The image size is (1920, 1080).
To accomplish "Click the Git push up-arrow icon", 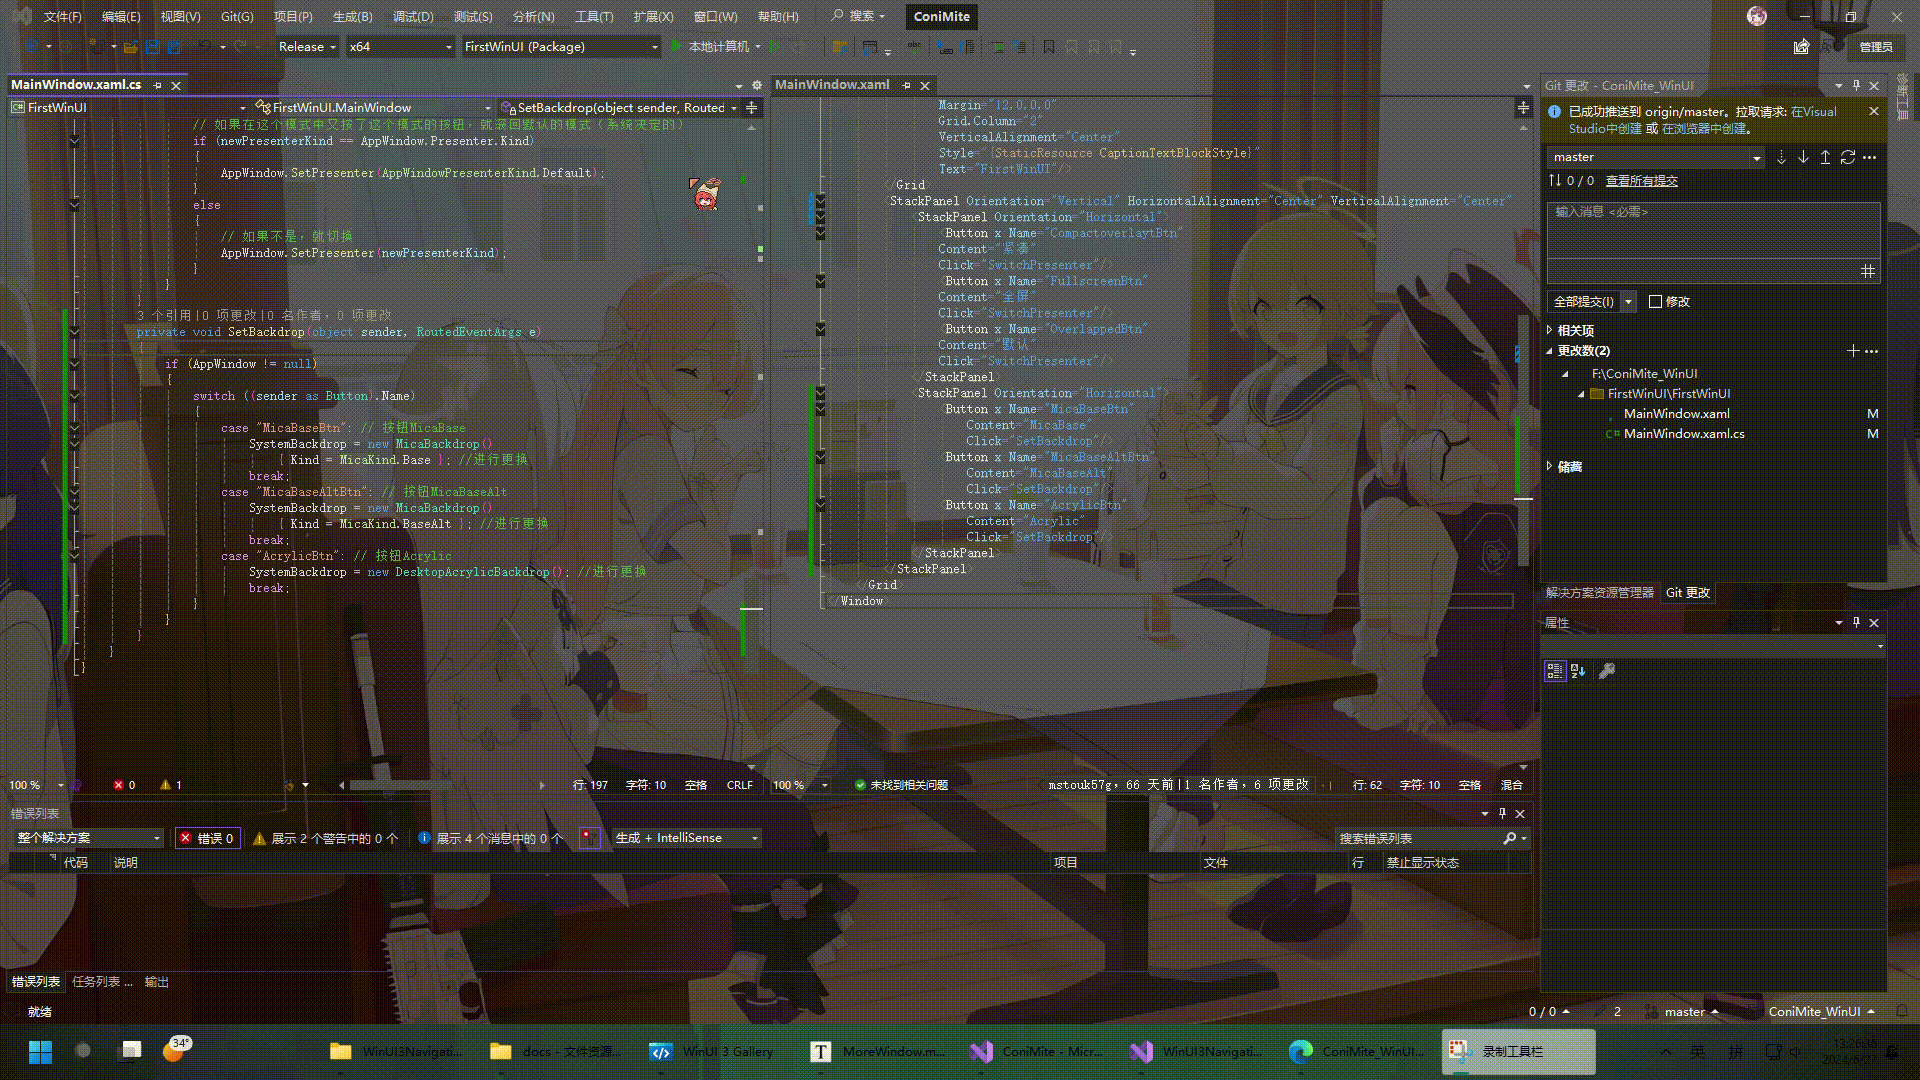I will (1825, 157).
